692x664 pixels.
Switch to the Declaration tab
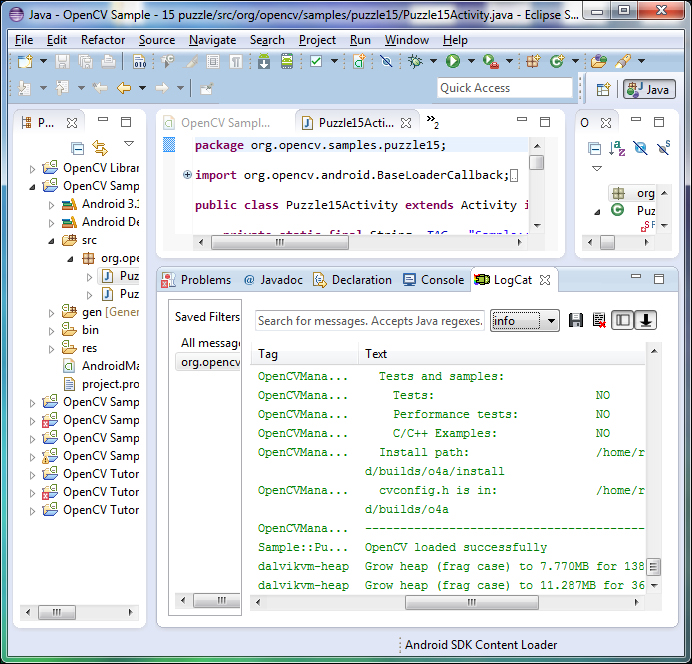(352, 280)
